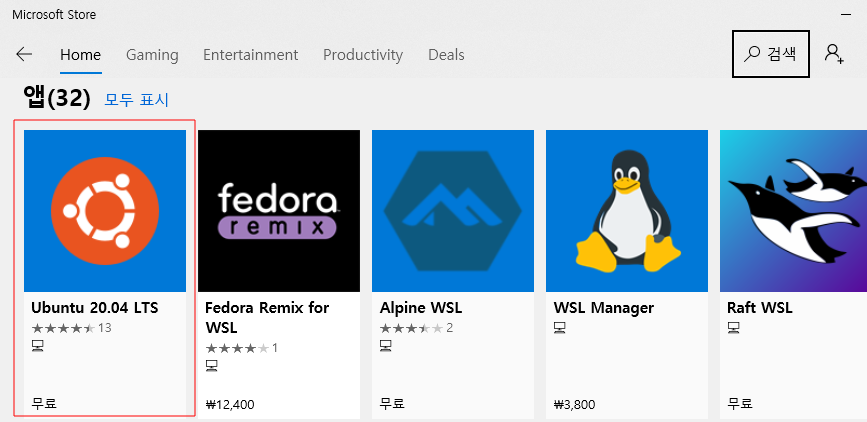
Task: Click the 무료 price under Raft WSL
Action: pyautogui.click(x=740, y=404)
